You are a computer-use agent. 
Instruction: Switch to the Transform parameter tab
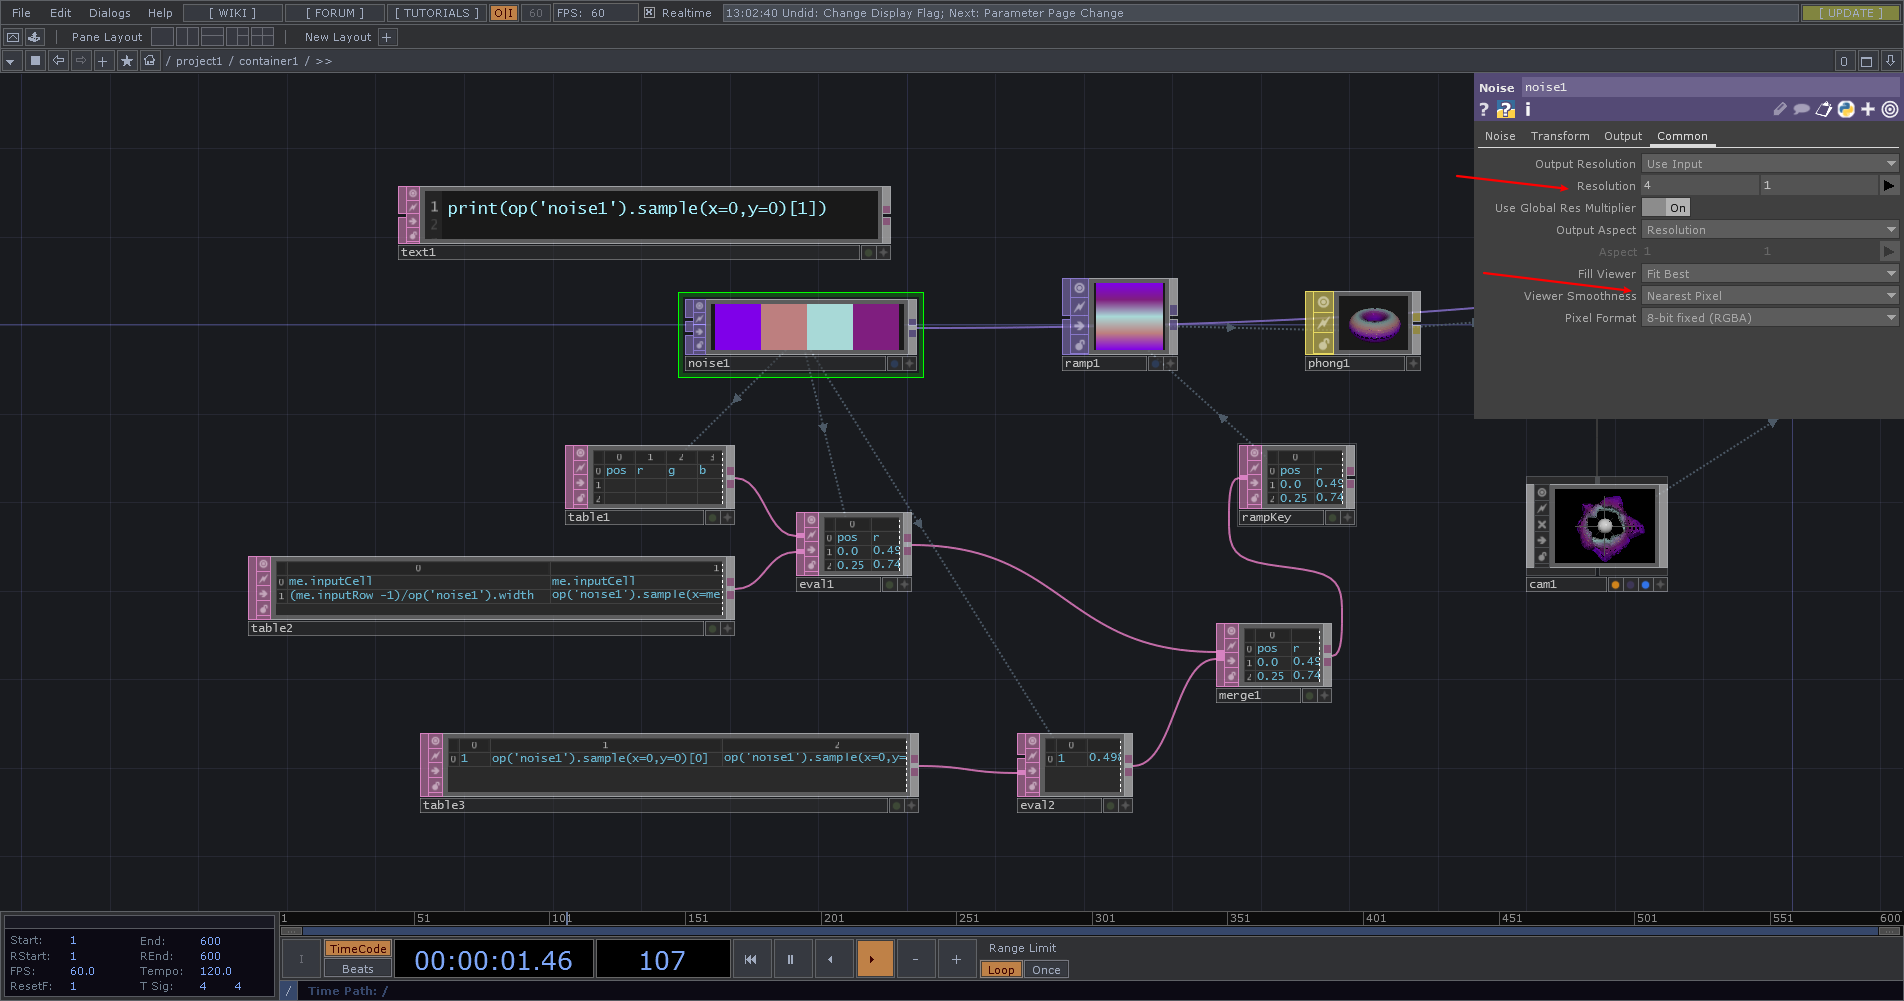tap(1560, 136)
